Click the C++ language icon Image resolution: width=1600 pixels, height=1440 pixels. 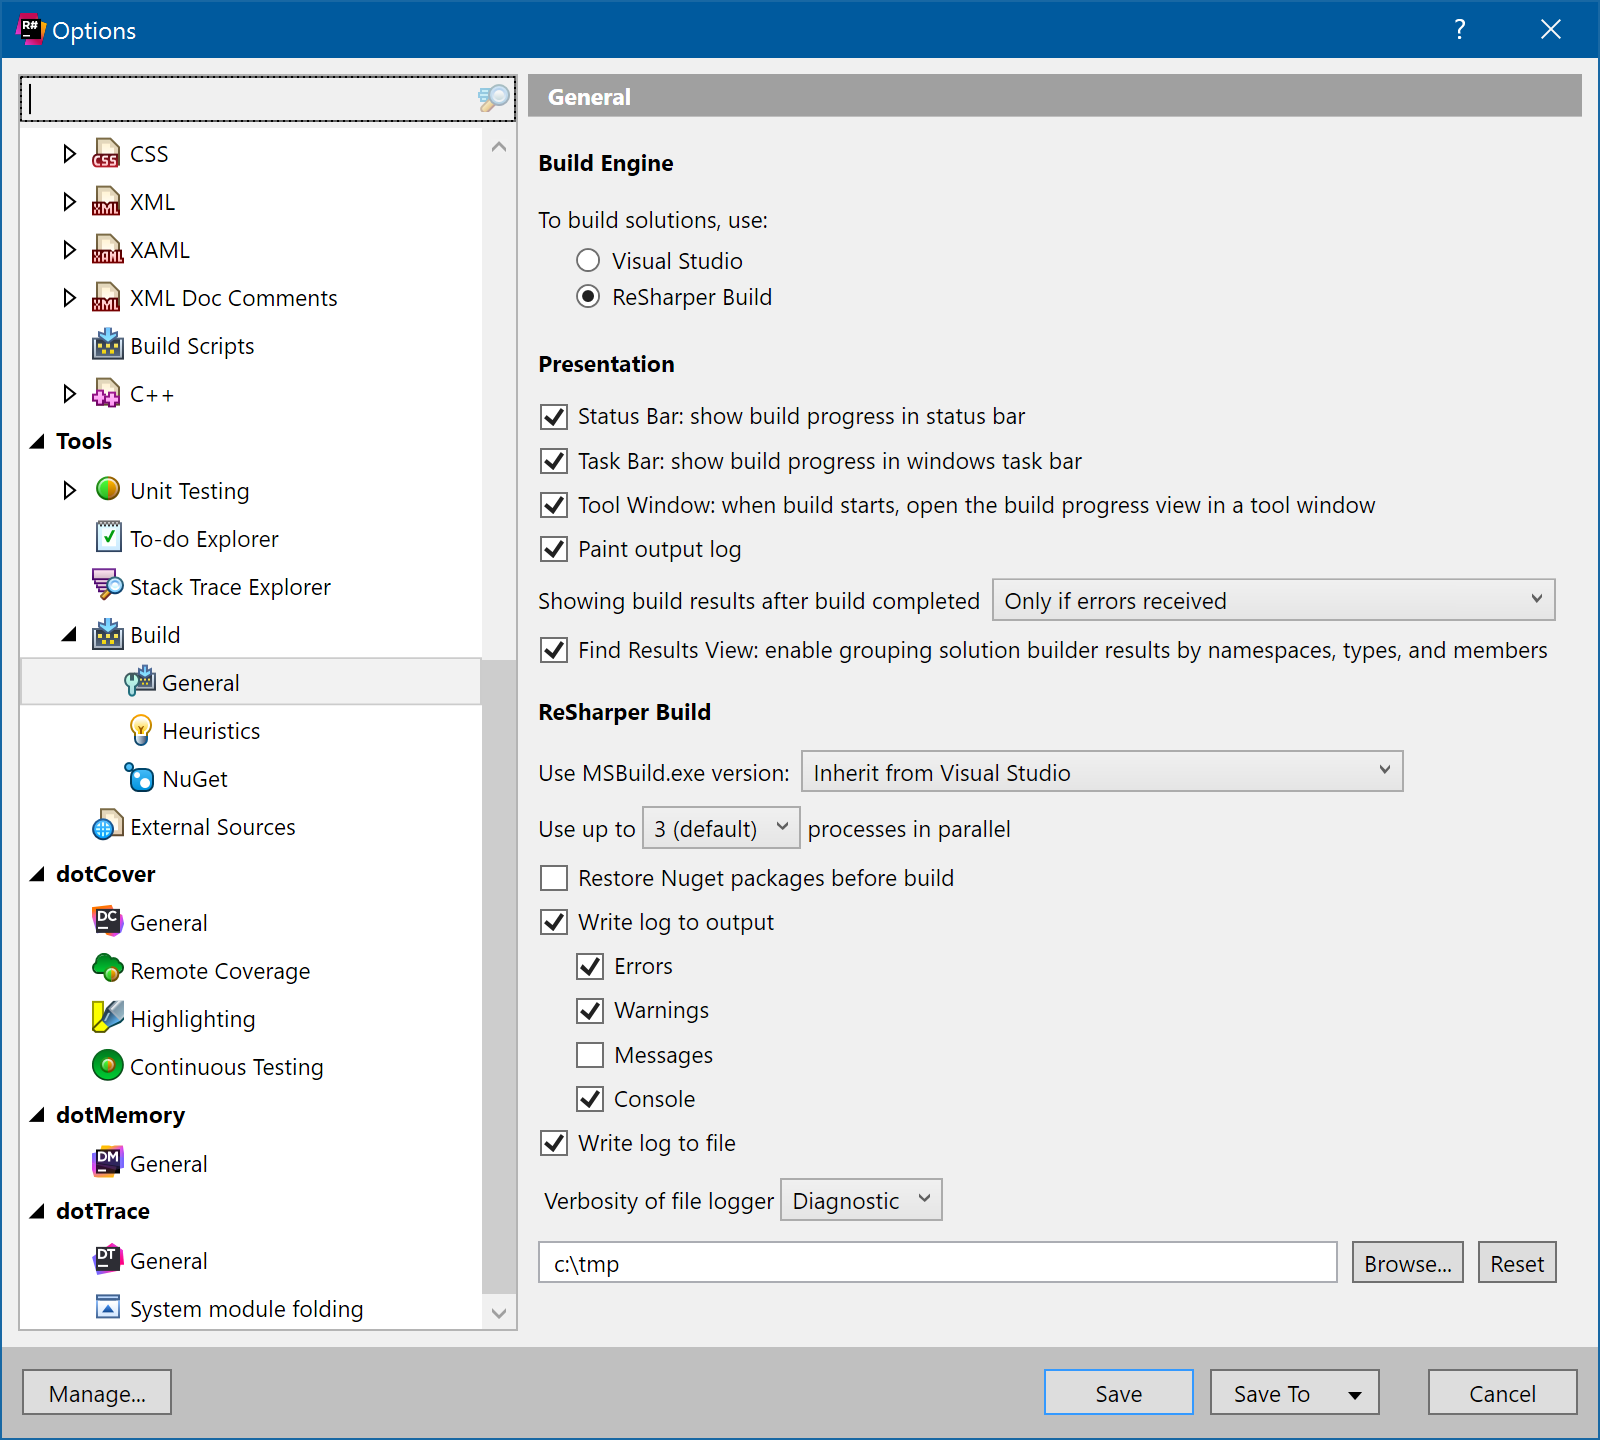107,393
